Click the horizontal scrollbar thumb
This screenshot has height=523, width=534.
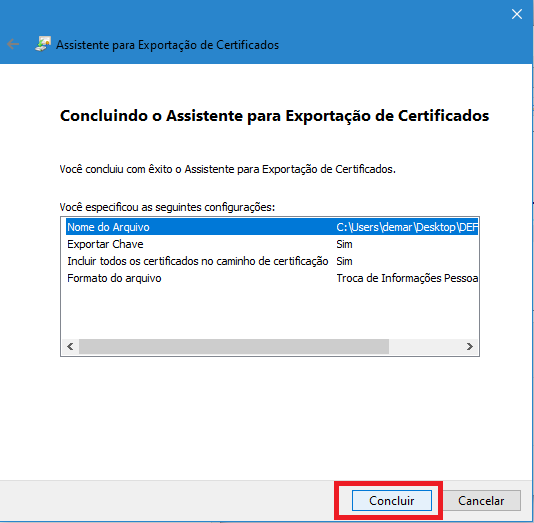click(x=234, y=347)
